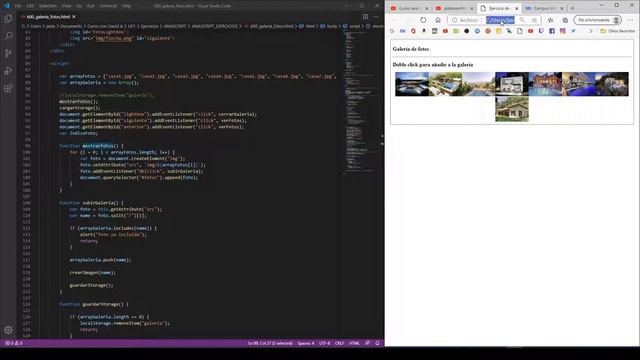This screenshot has height=360, width=640.
Task: Click the 'function subirGaleria()' code line
Action: tap(91, 203)
